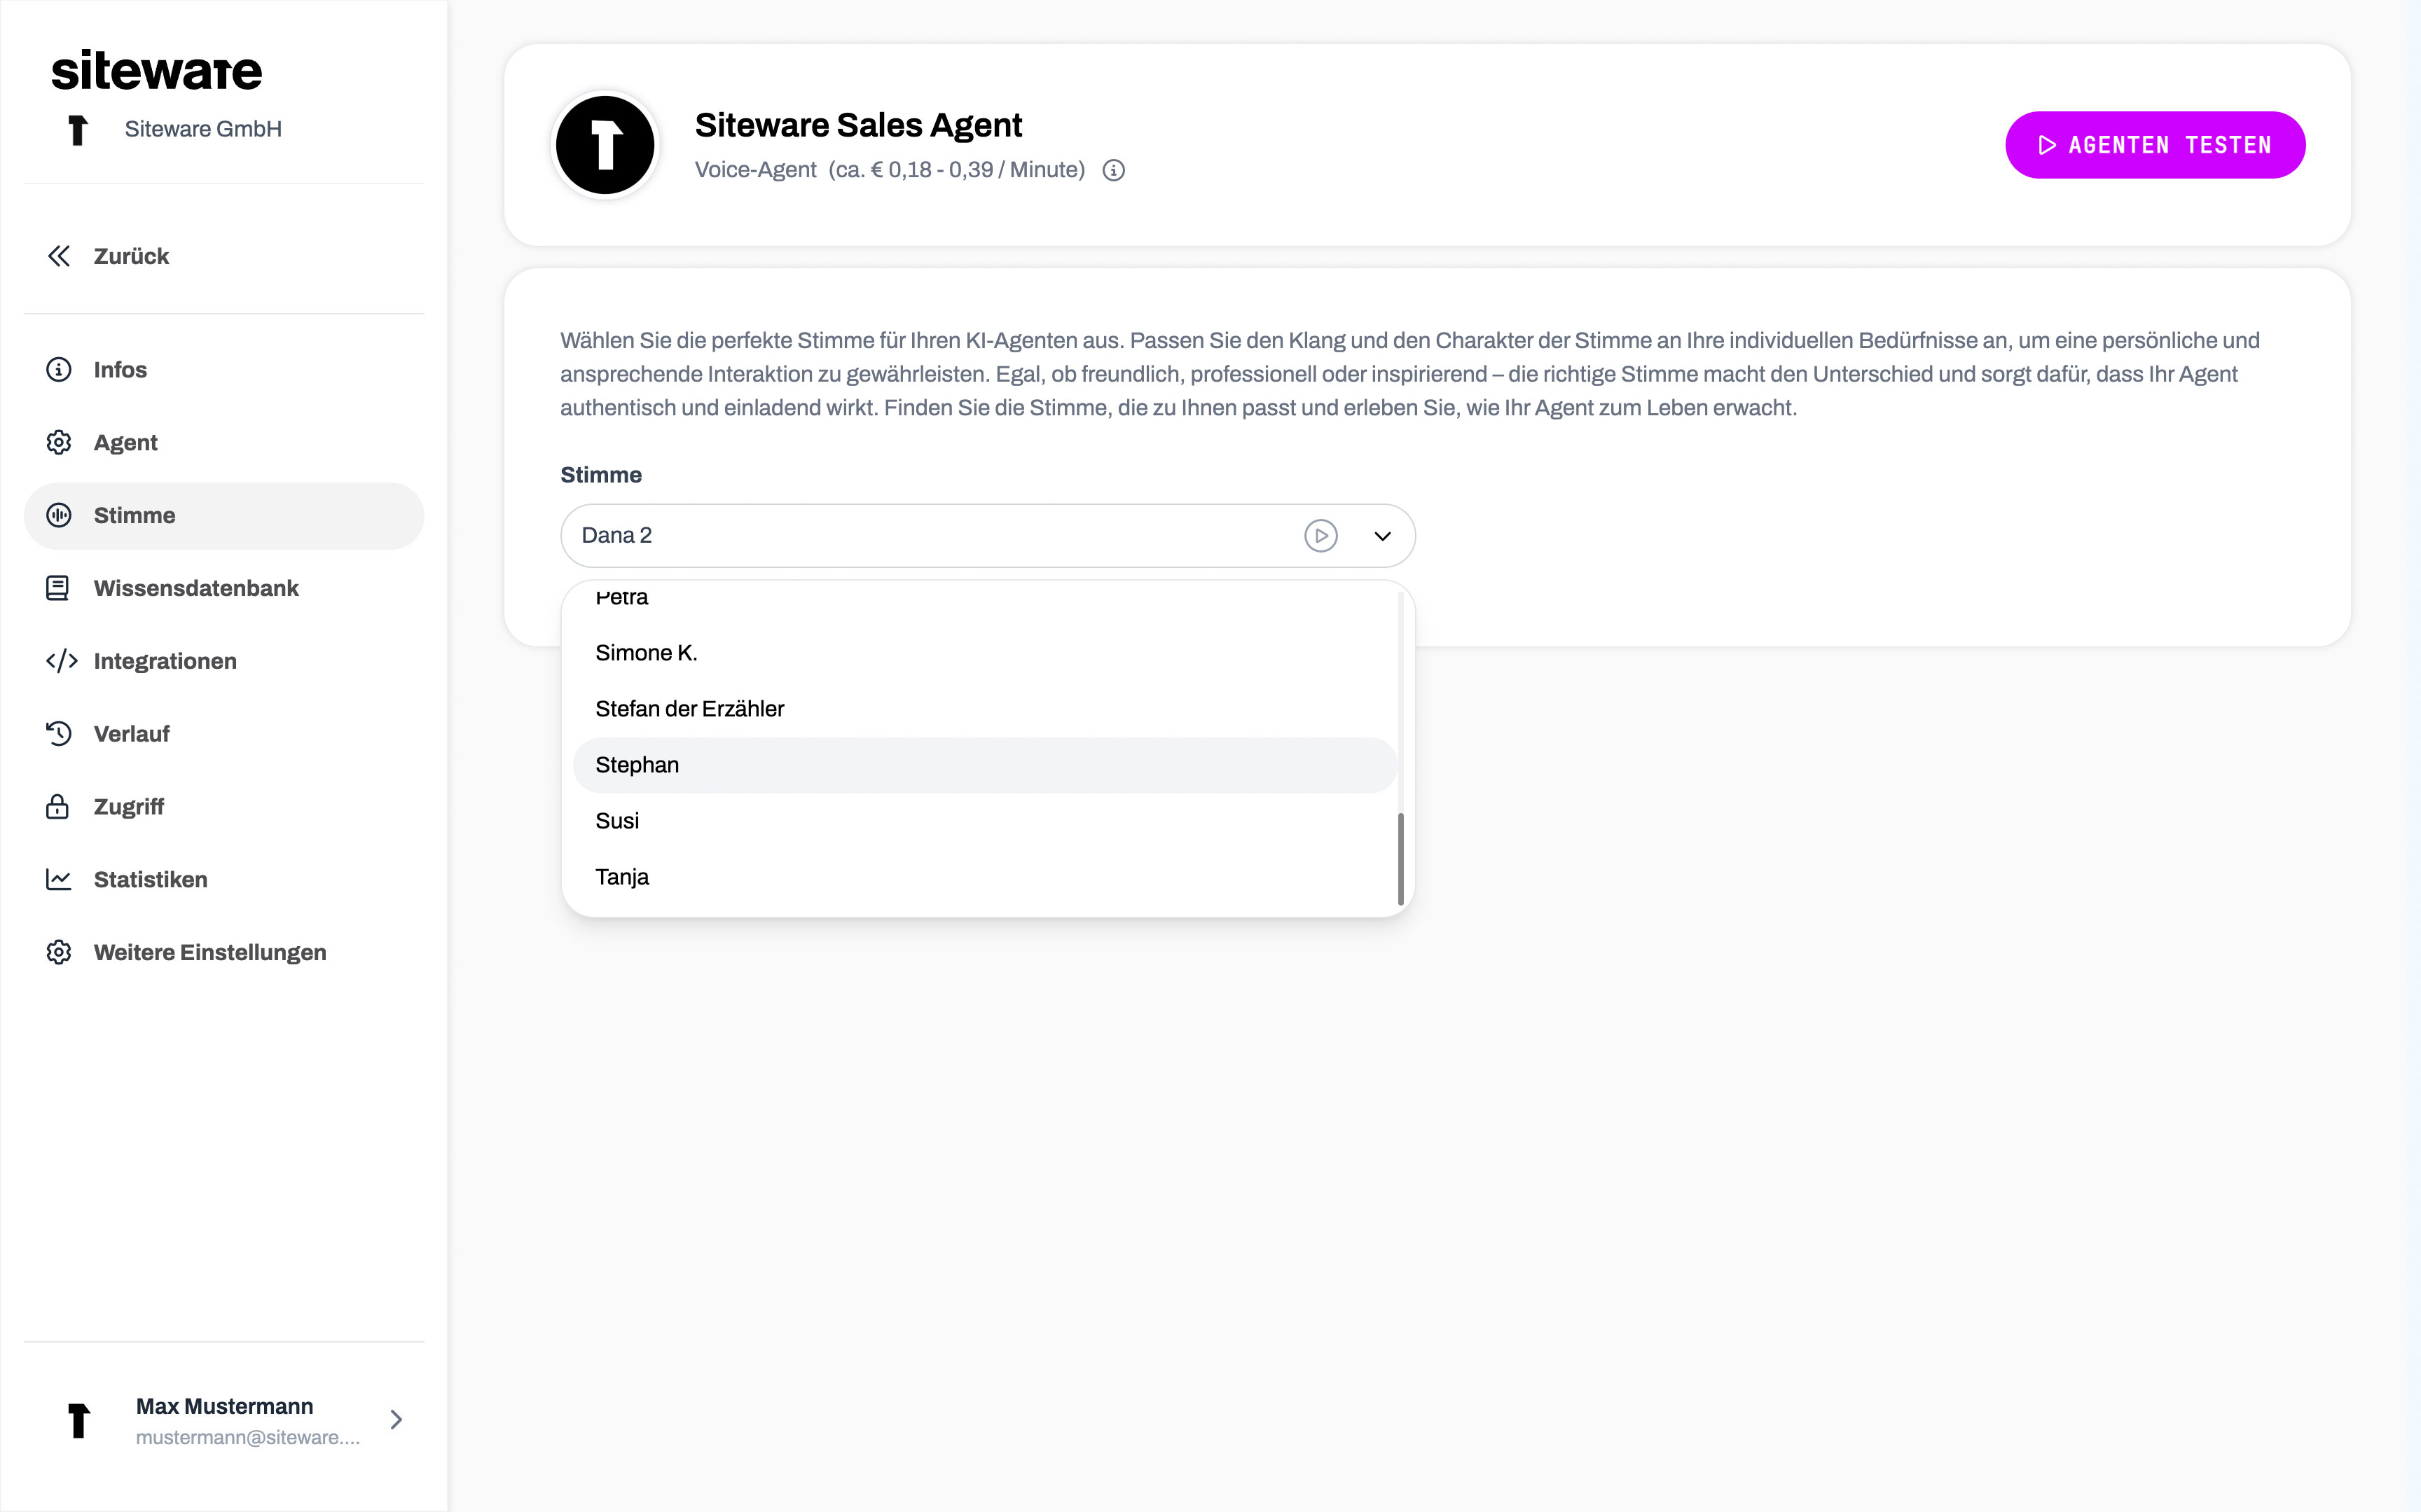Click the Zurück back link

click(x=224, y=256)
